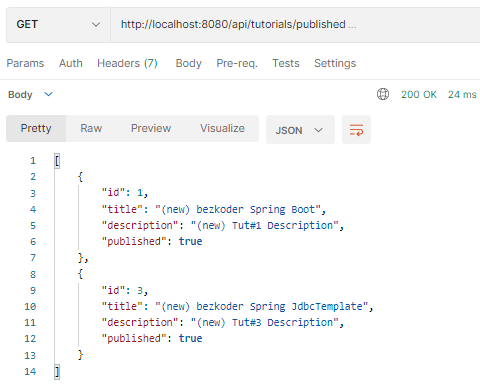Open the JSON format dropdown
The image size is (480, 390).
coord(300,130)
